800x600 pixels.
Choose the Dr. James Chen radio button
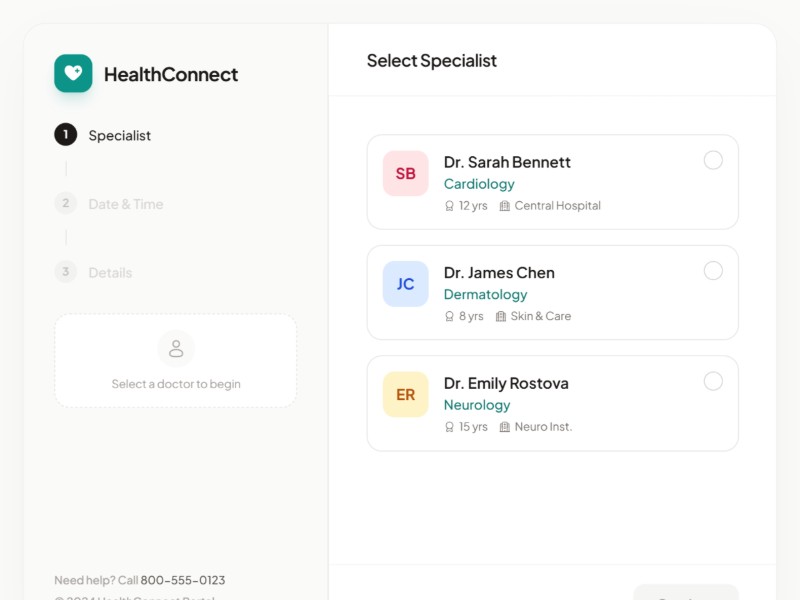[713, 271]
